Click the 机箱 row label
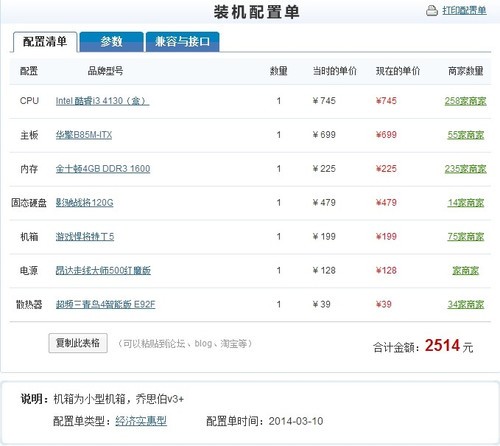The height and width of the screenshot is (446, 500). click(x=29, y=237)
